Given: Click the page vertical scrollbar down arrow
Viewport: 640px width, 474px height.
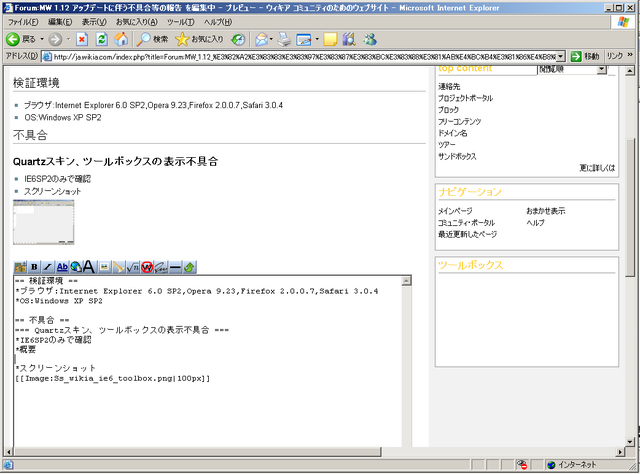Looking at the screenshot, I should pyautogui.click(x=630, y=442).
